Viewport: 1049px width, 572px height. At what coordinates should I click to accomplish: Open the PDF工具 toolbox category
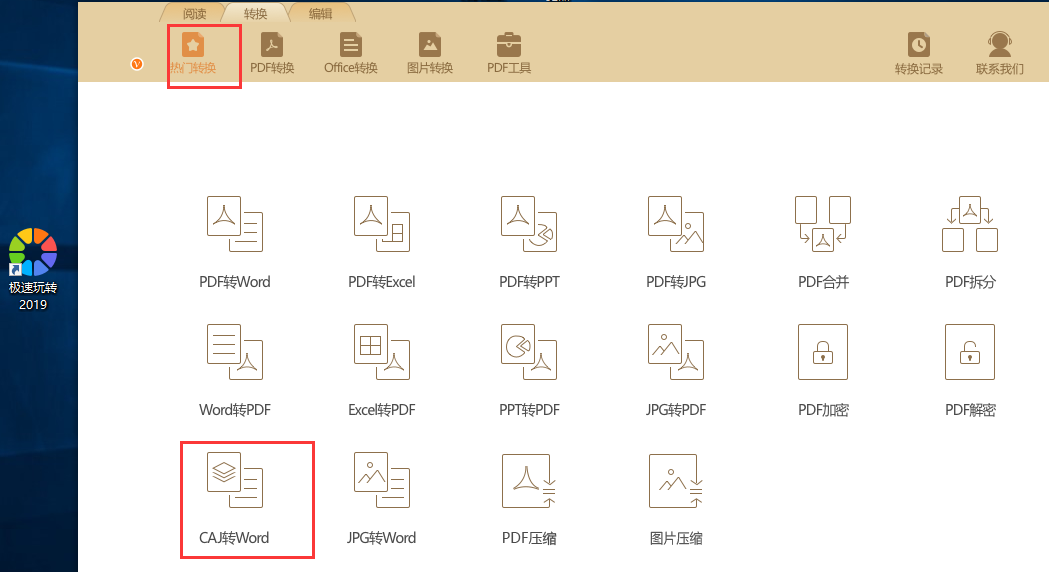pyautogui.click(x=508, y=53)
